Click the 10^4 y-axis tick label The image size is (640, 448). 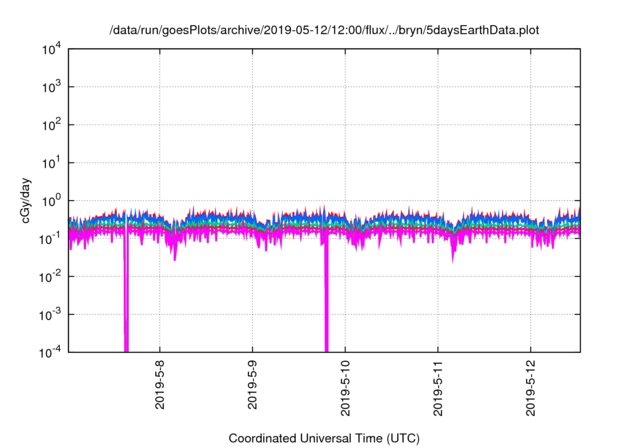click(x=51, y=49)
